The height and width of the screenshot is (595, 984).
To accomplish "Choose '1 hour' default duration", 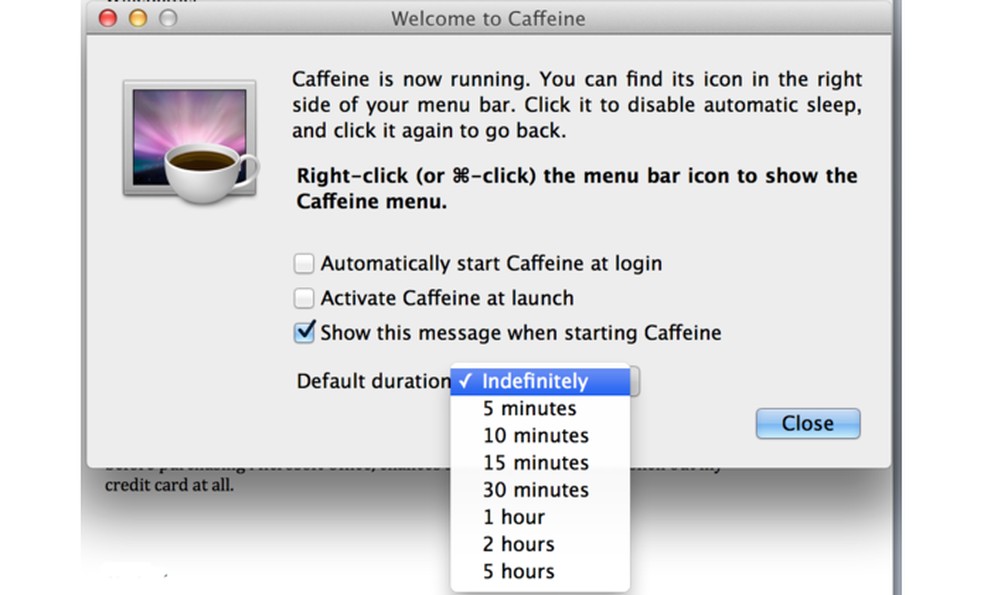I will 513,517.
